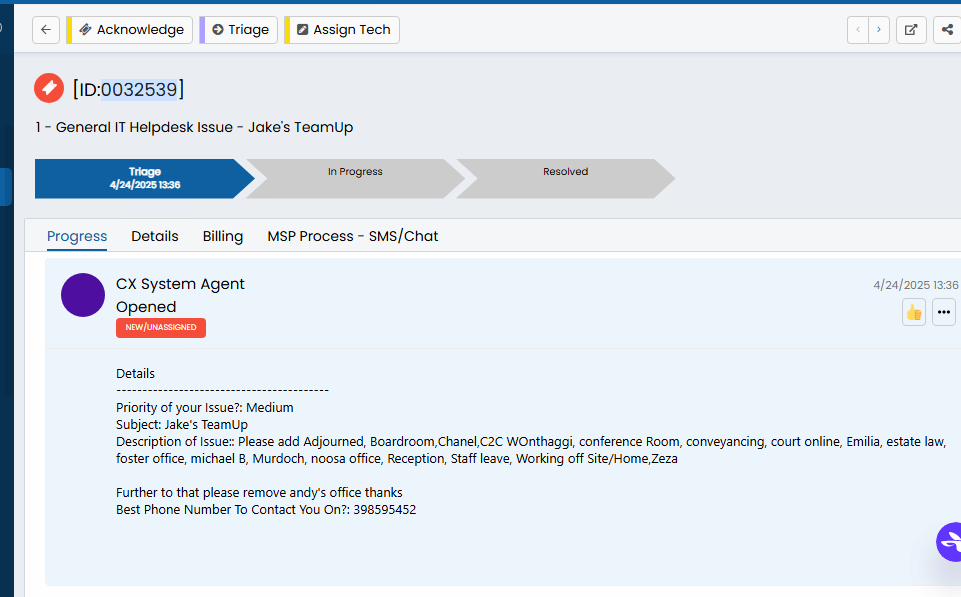Click the red ticket icon
This screenshot has height=597, width=961.
(49, 88)
